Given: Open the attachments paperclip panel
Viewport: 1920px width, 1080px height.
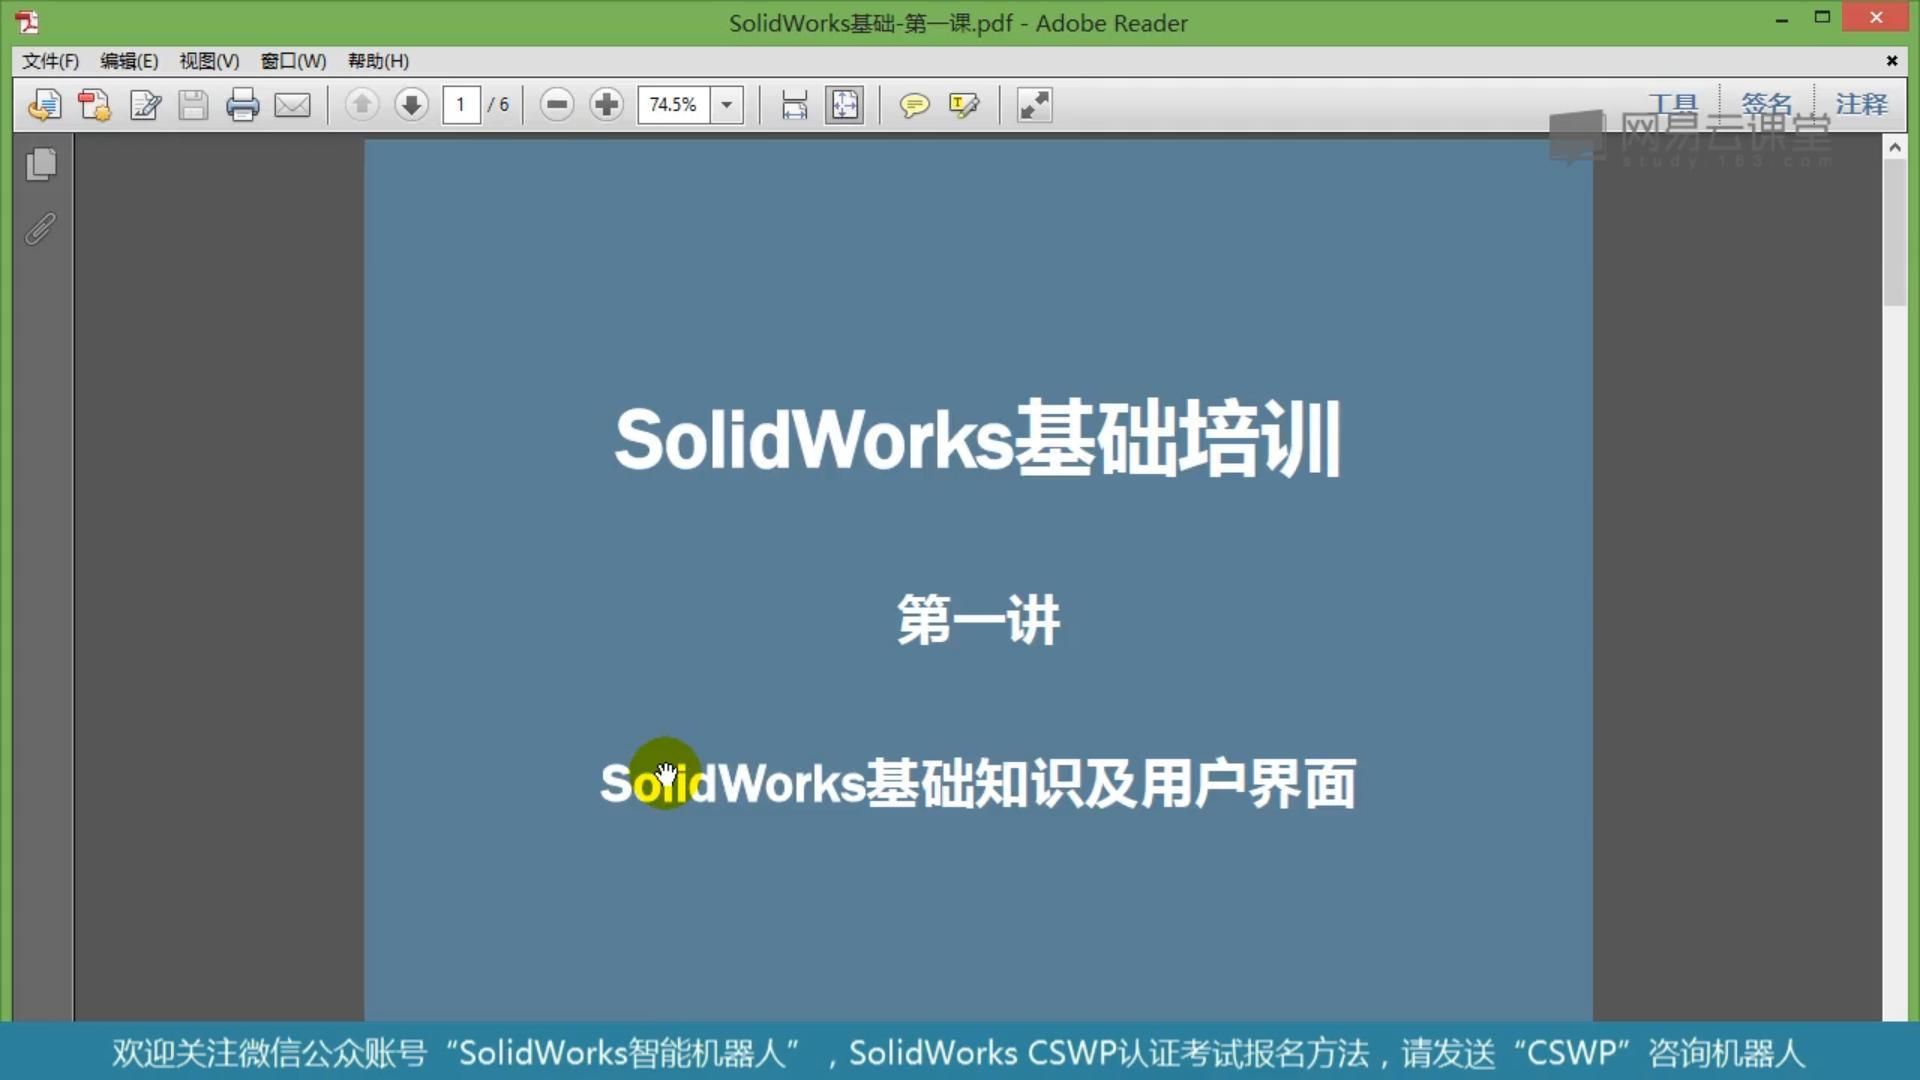Looking at the screenshot, I should (41, 229).
